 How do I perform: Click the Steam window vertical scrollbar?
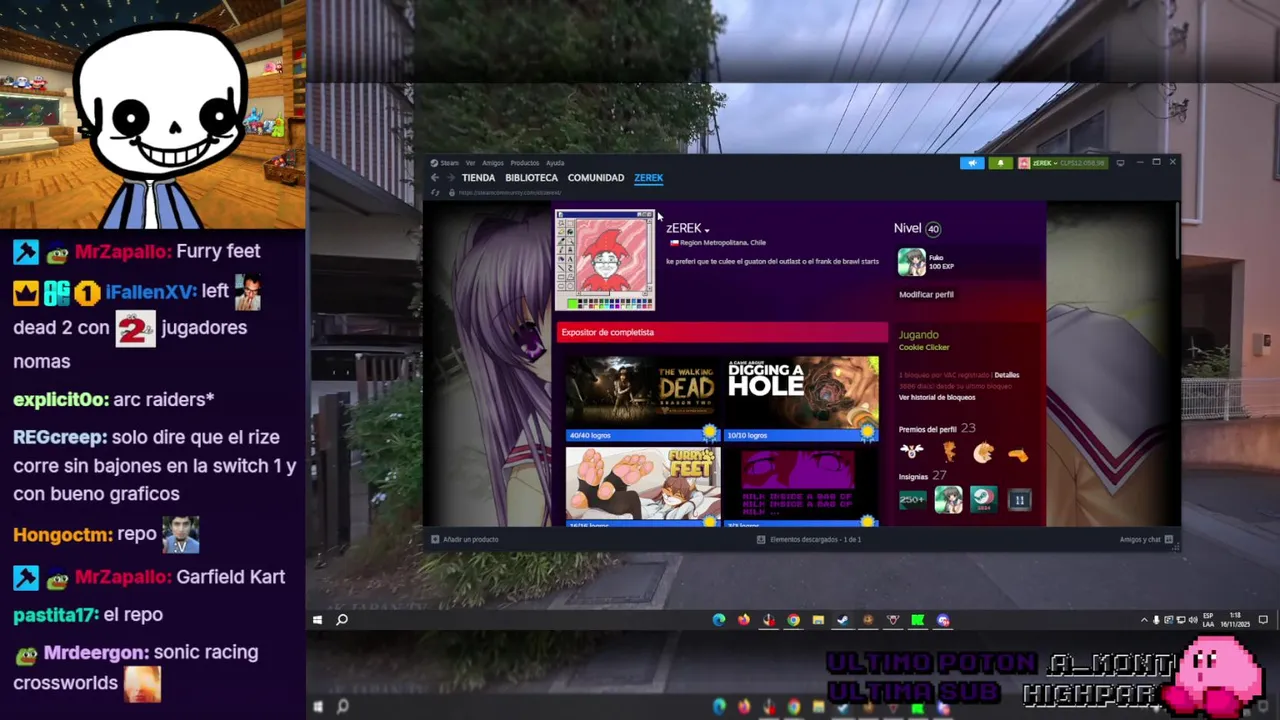pos(1176,230)
